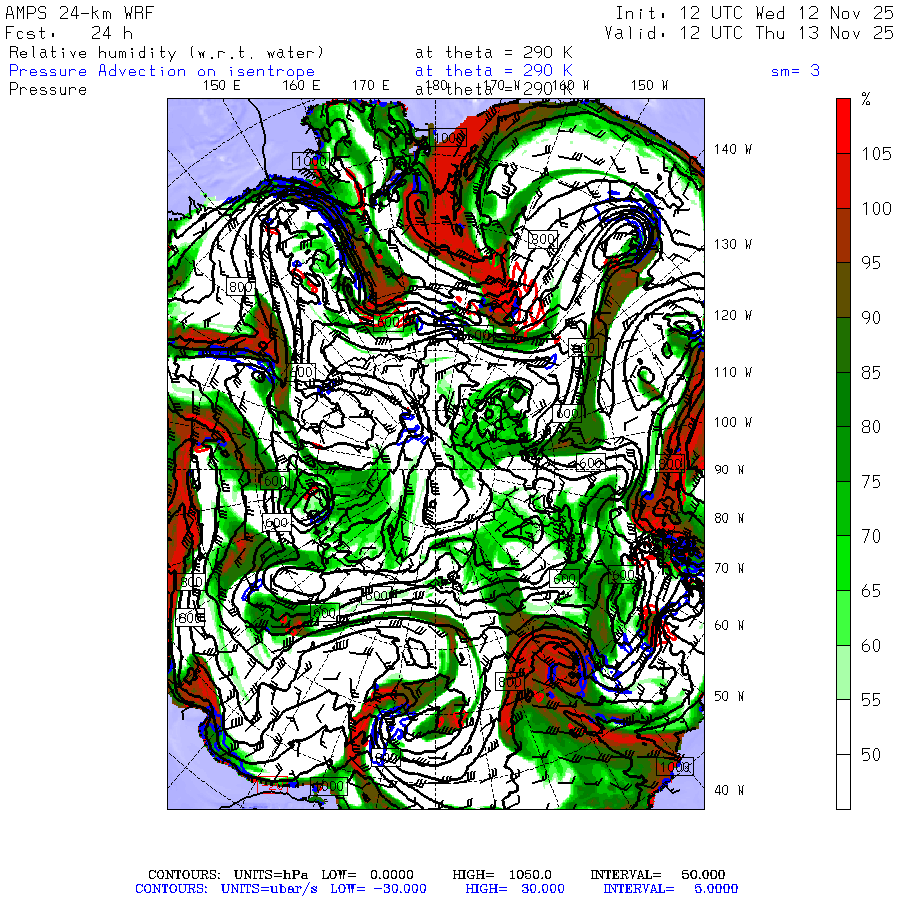The width and height of the screenshot is (900, 900).
Task: Select the blue 'Pressure Advection on isentrope' label
Action: tap(162, 71)
